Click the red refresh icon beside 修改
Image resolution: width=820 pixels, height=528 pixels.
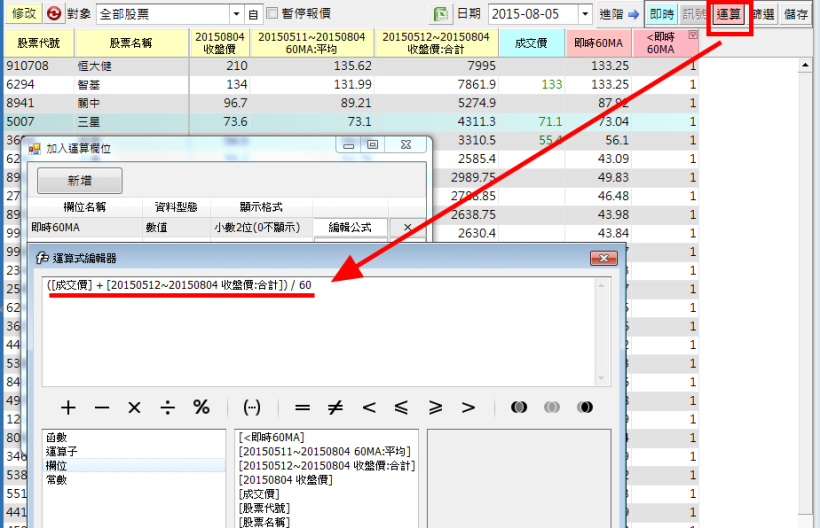tap(53, 14)
